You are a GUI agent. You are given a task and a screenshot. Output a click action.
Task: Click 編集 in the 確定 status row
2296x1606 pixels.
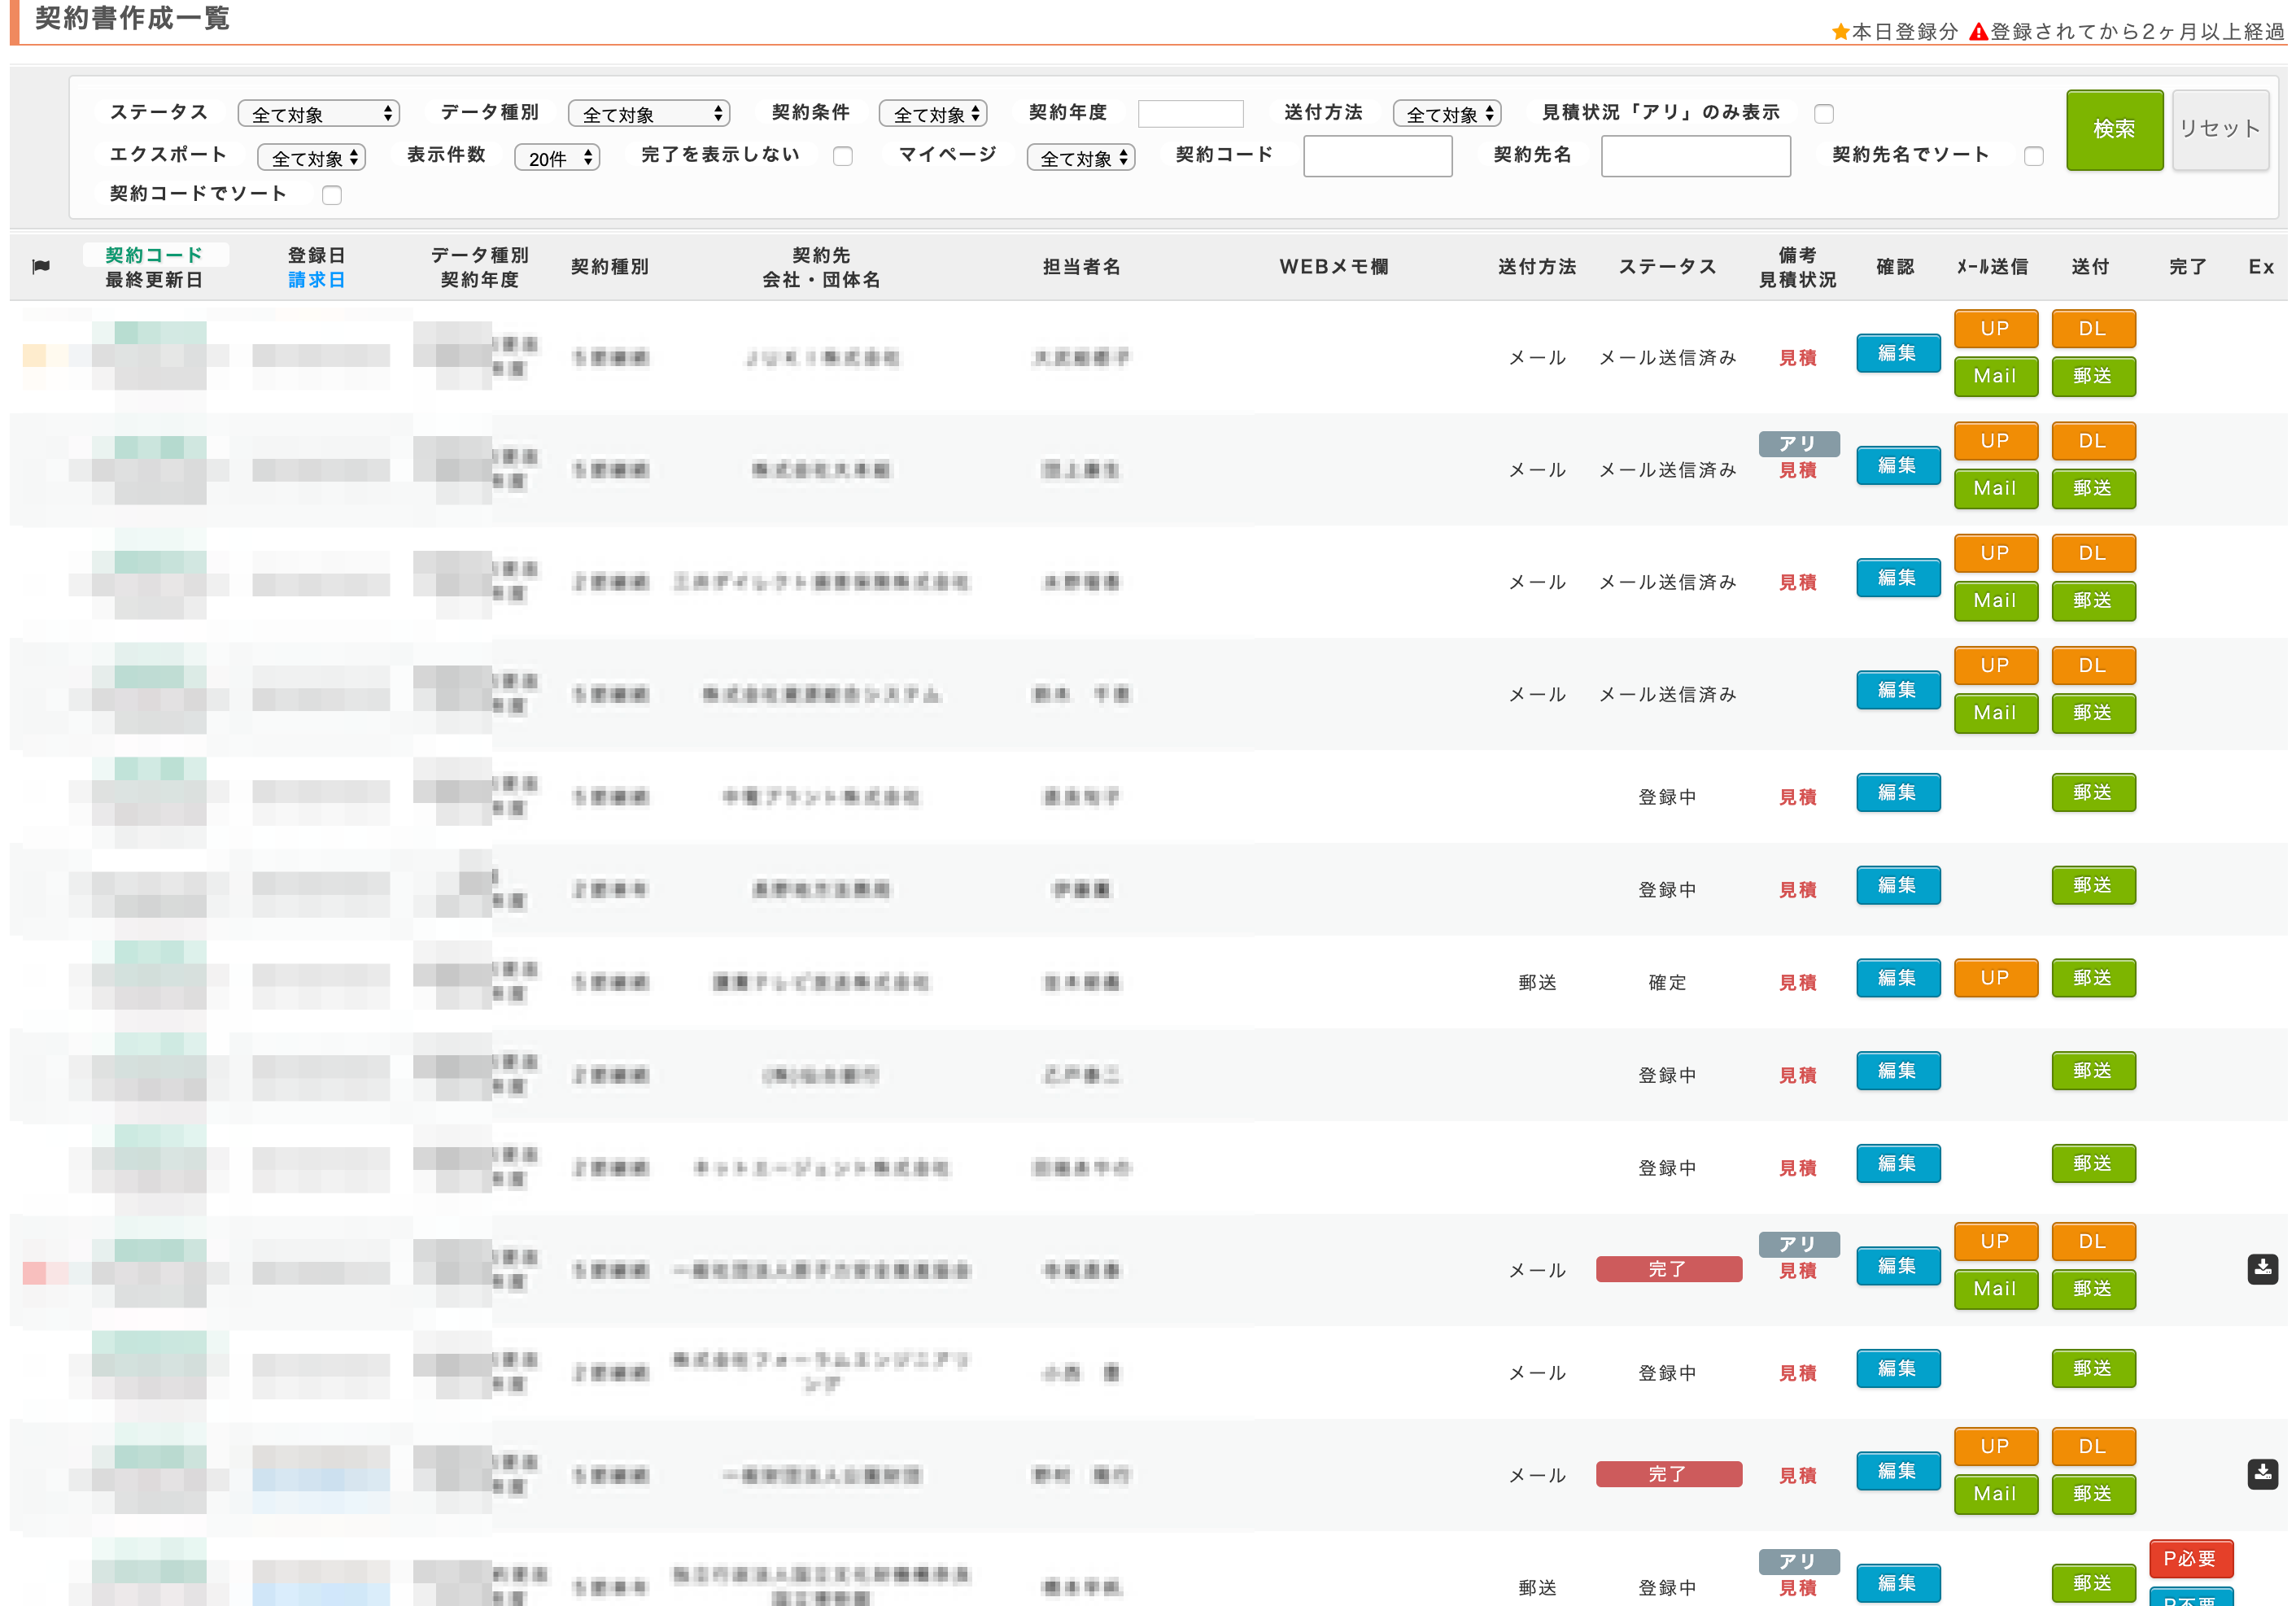click(1897, 978)
